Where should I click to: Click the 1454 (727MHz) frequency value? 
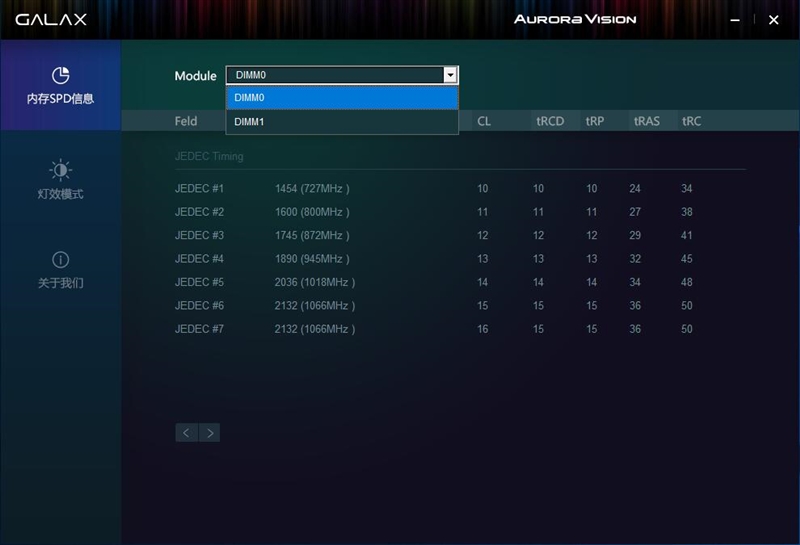[x=312, y=188]
